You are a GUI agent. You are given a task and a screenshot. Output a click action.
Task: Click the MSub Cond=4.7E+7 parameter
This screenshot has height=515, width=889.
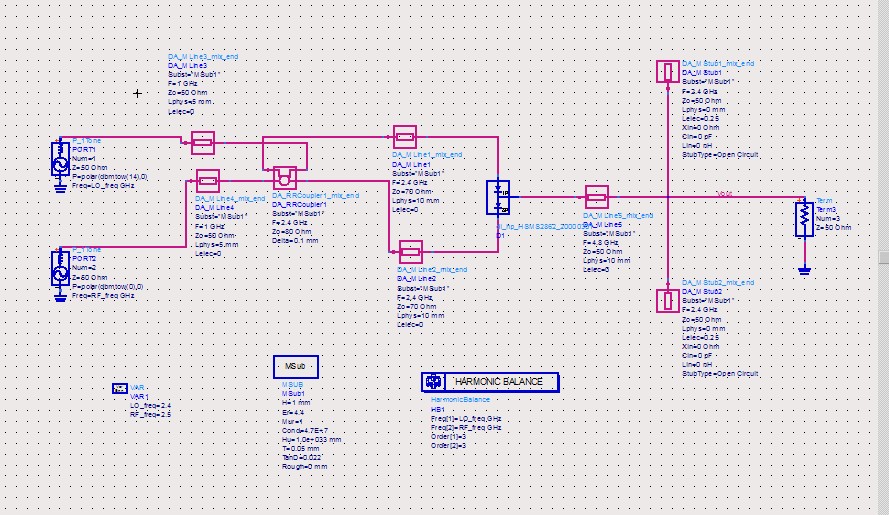pos(304,431)
